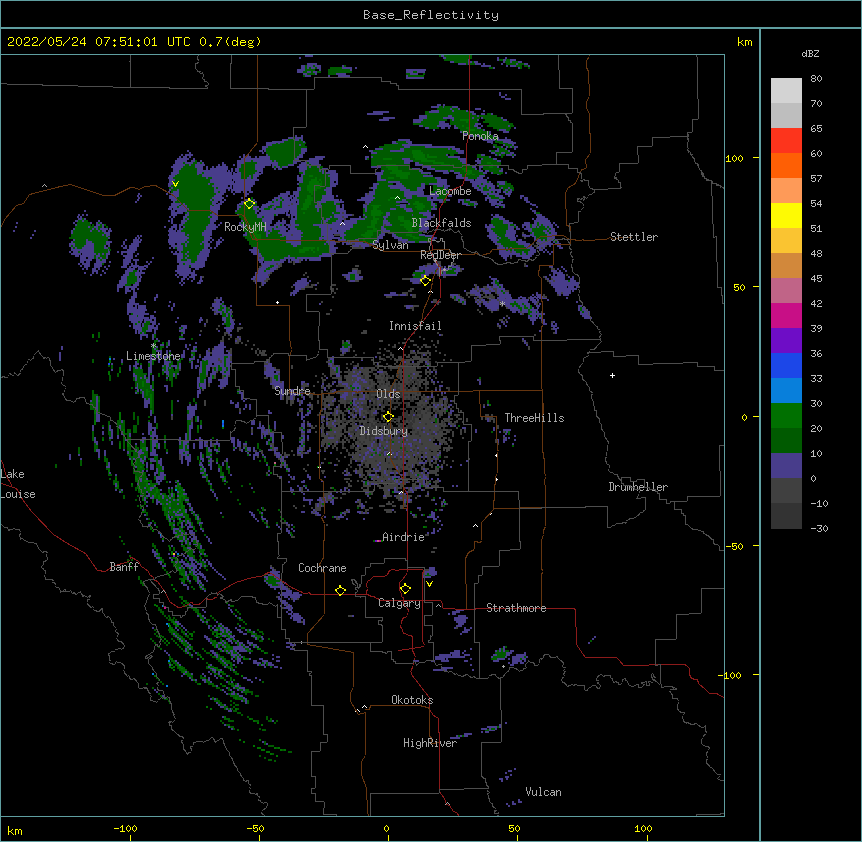Click the bright green 20-30 dBZ swatch
862x842 pixels.
[786, 416]
